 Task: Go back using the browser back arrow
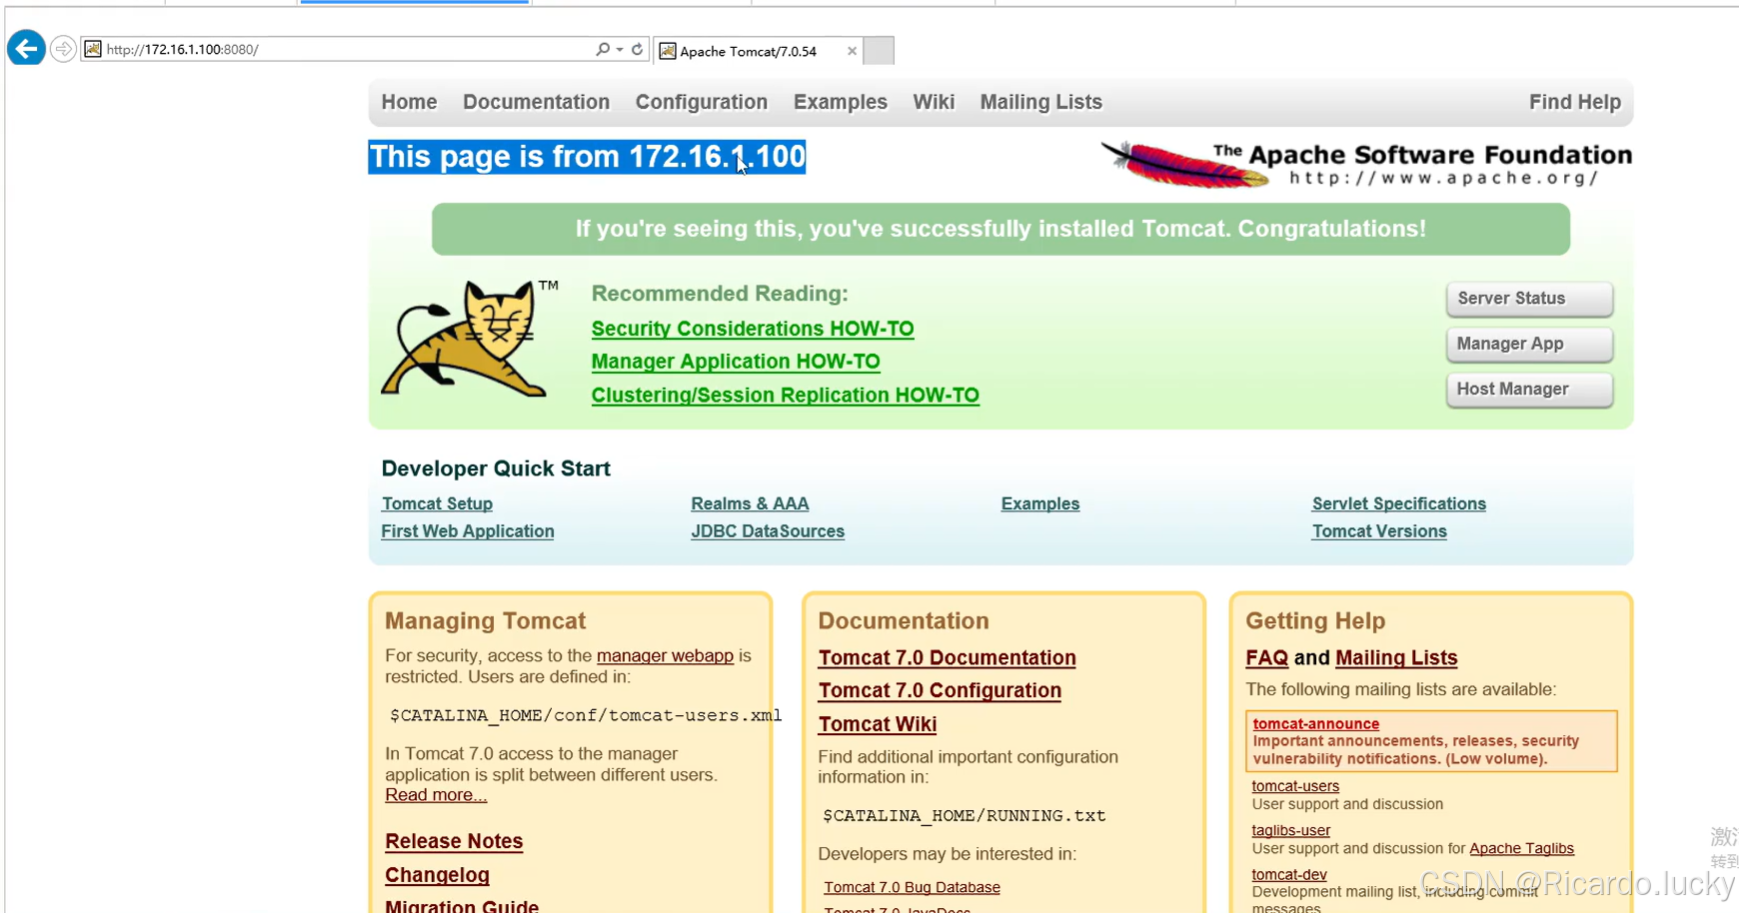(x=26, y=48)
